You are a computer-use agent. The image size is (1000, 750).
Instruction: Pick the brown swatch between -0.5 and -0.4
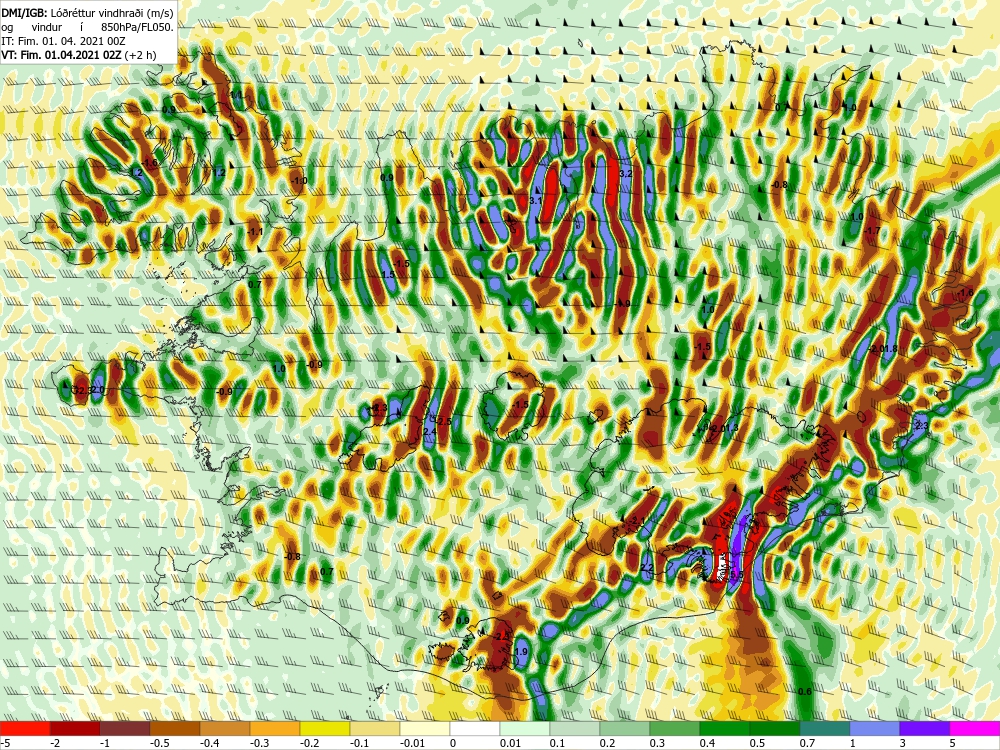pyautogui.click(x=175, y=729)
